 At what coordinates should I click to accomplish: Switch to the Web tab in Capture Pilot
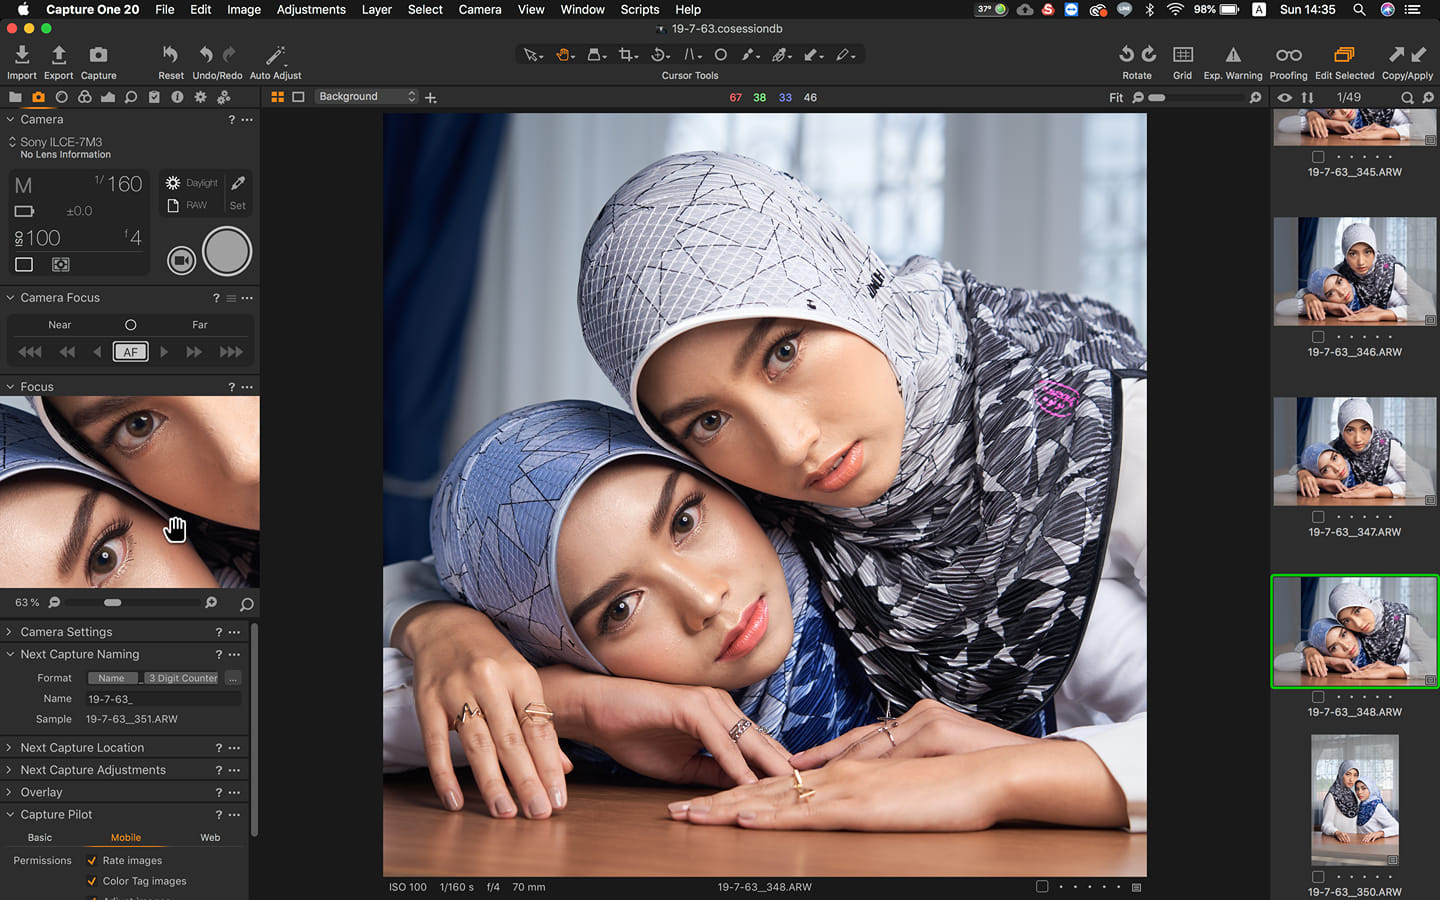pyautogui.click(x=210, y=838)
